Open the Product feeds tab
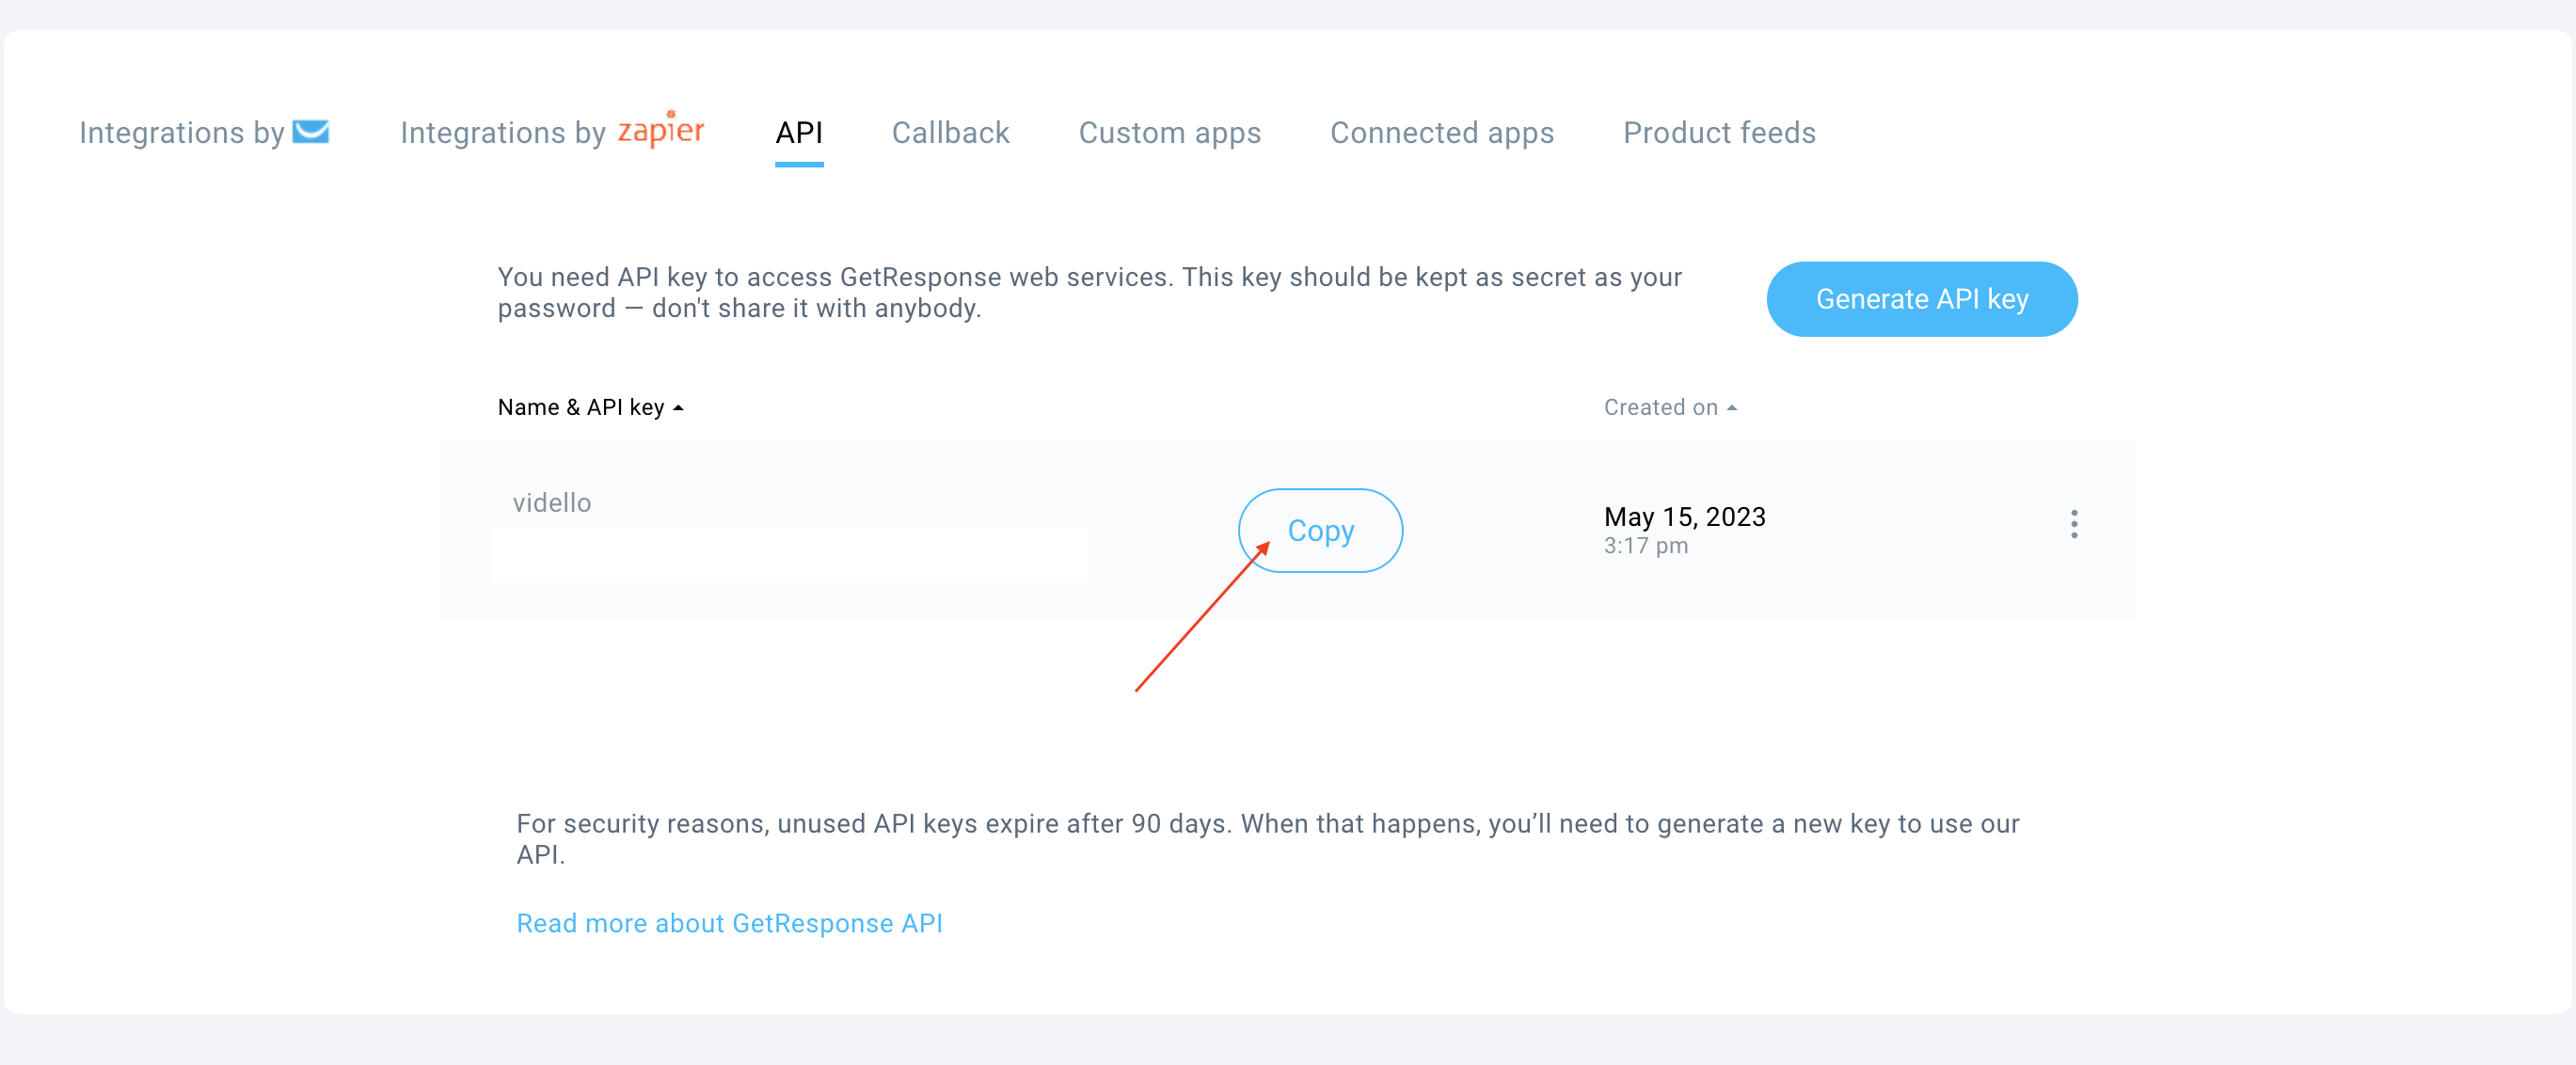 pyautogui.click(x=1719, y=133)
